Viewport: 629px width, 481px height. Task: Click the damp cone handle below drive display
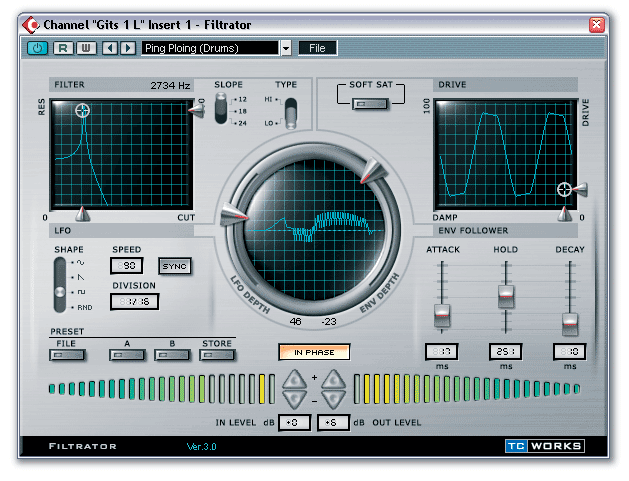pos(564,214)
